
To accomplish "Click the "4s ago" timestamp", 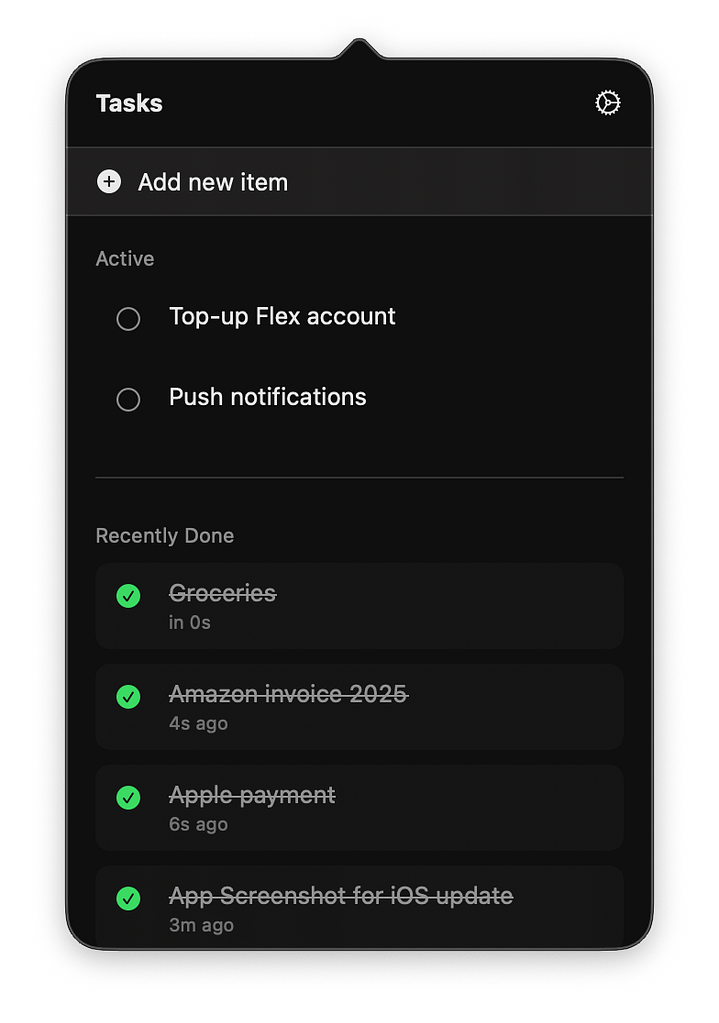I will 198,723.
